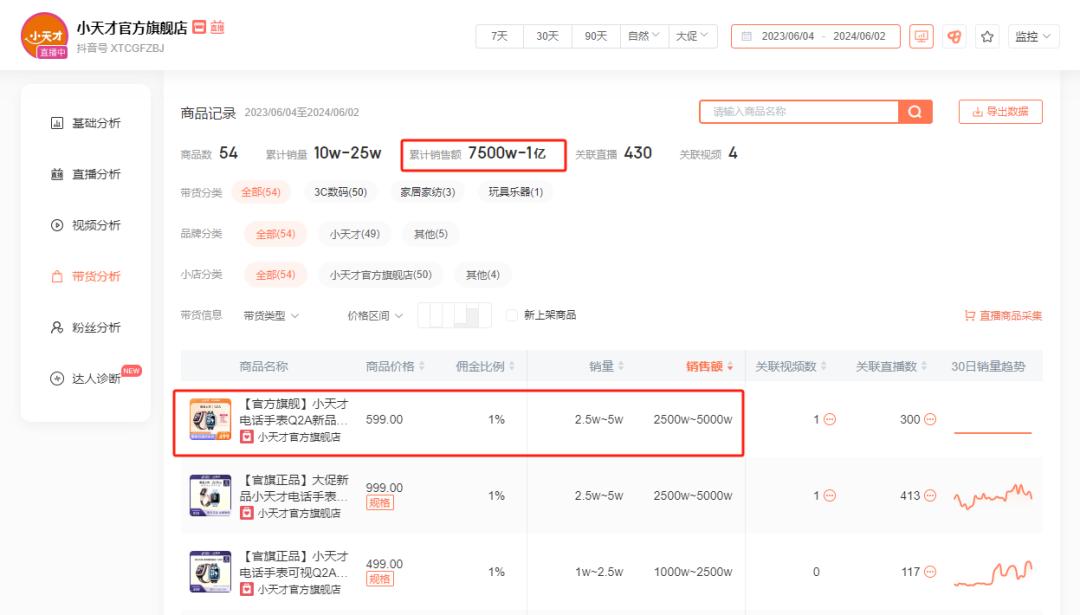
Task: Click the 导出数据 export button
Action: (1000, 112)
